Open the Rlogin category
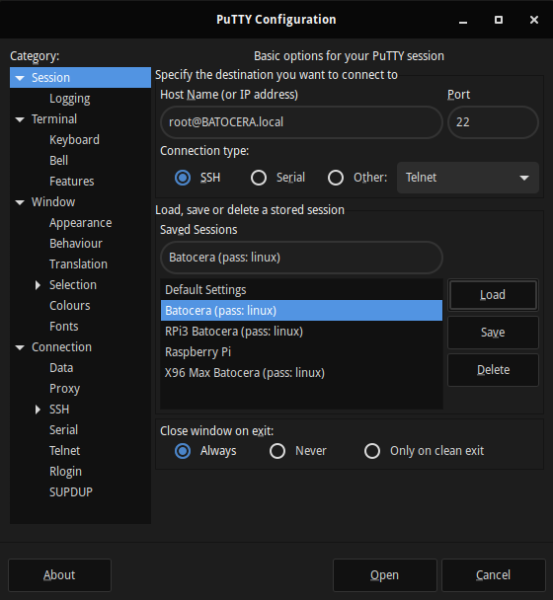Viewport: 553px width, 600px height. click(x=65, y=471)
